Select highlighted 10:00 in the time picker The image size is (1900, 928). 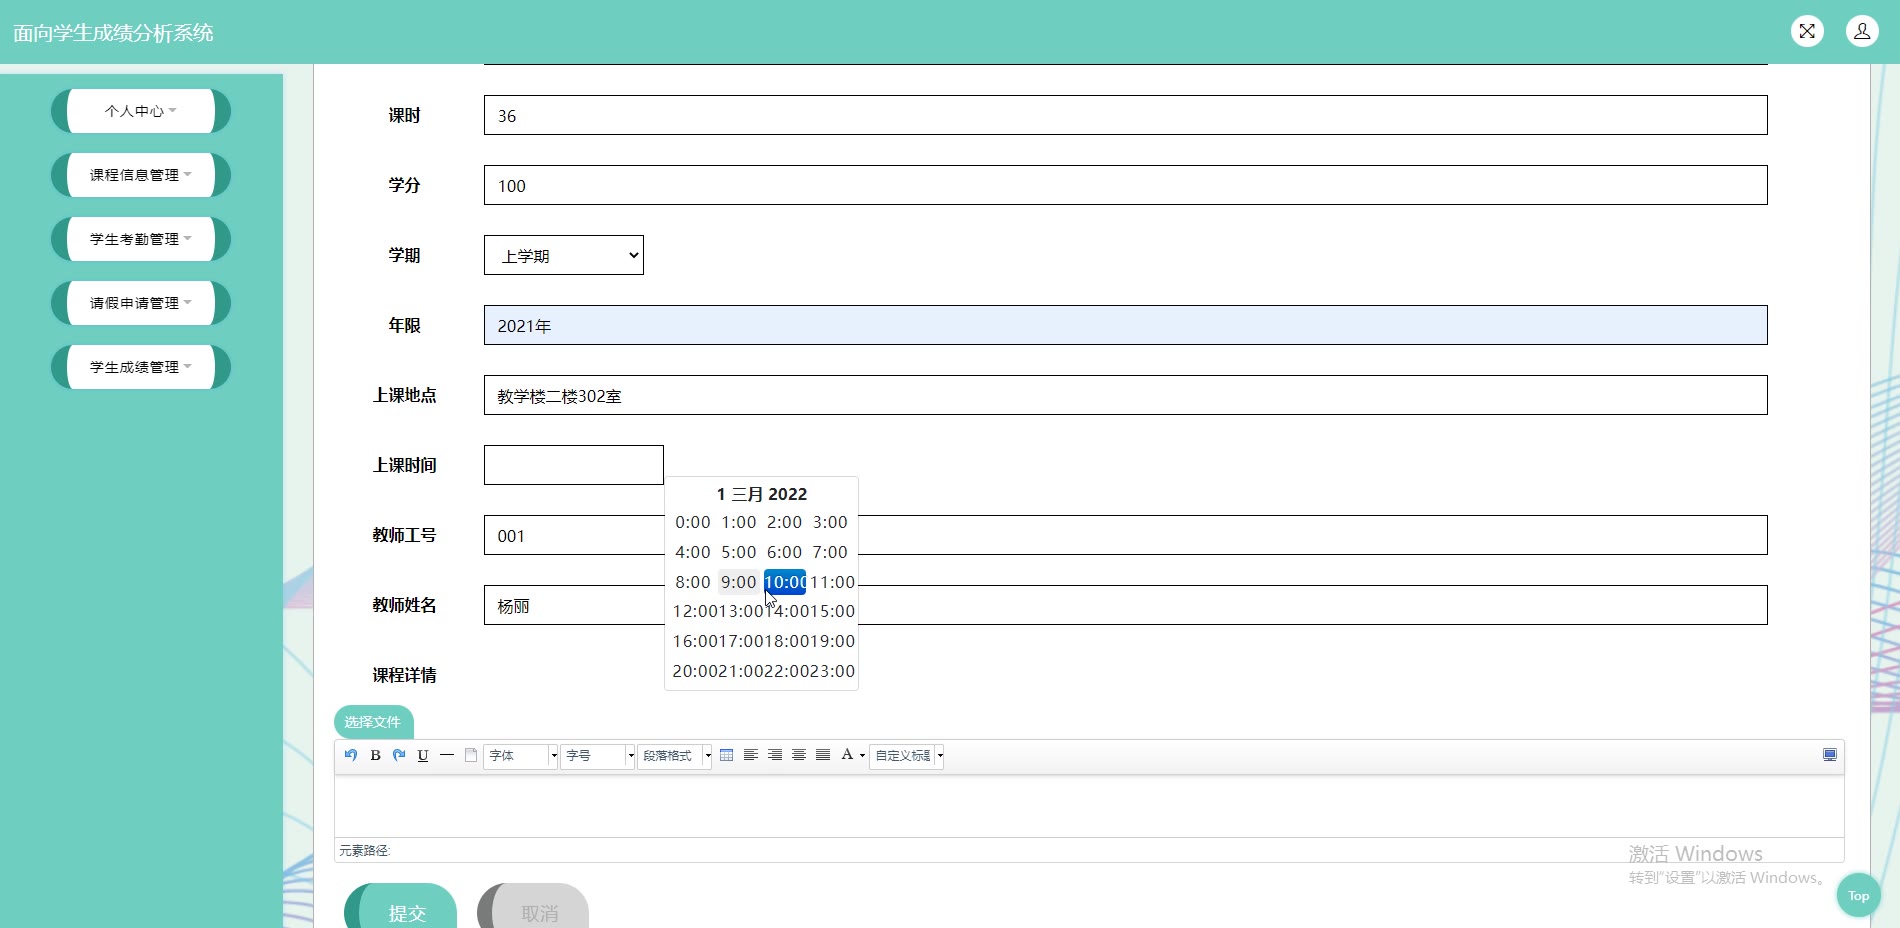[785, 582]
